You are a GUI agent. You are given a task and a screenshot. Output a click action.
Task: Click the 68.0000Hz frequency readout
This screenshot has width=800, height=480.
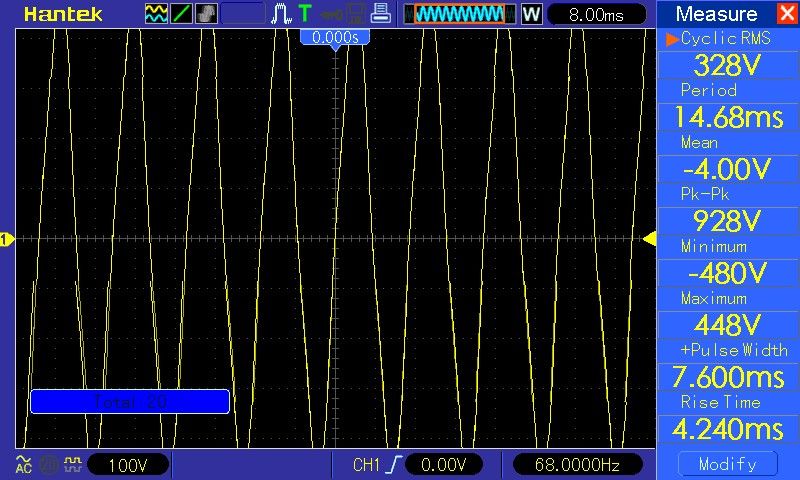577,465
